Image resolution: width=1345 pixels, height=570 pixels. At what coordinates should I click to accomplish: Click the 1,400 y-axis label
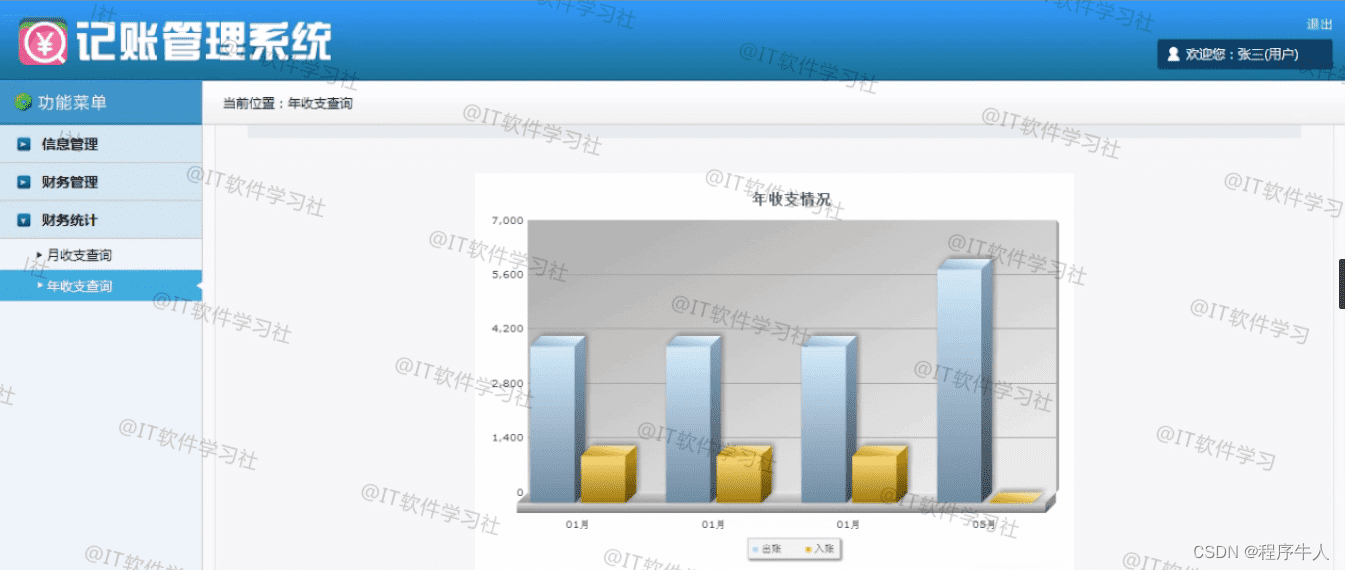pyautogui.click(x=508, y=437)
